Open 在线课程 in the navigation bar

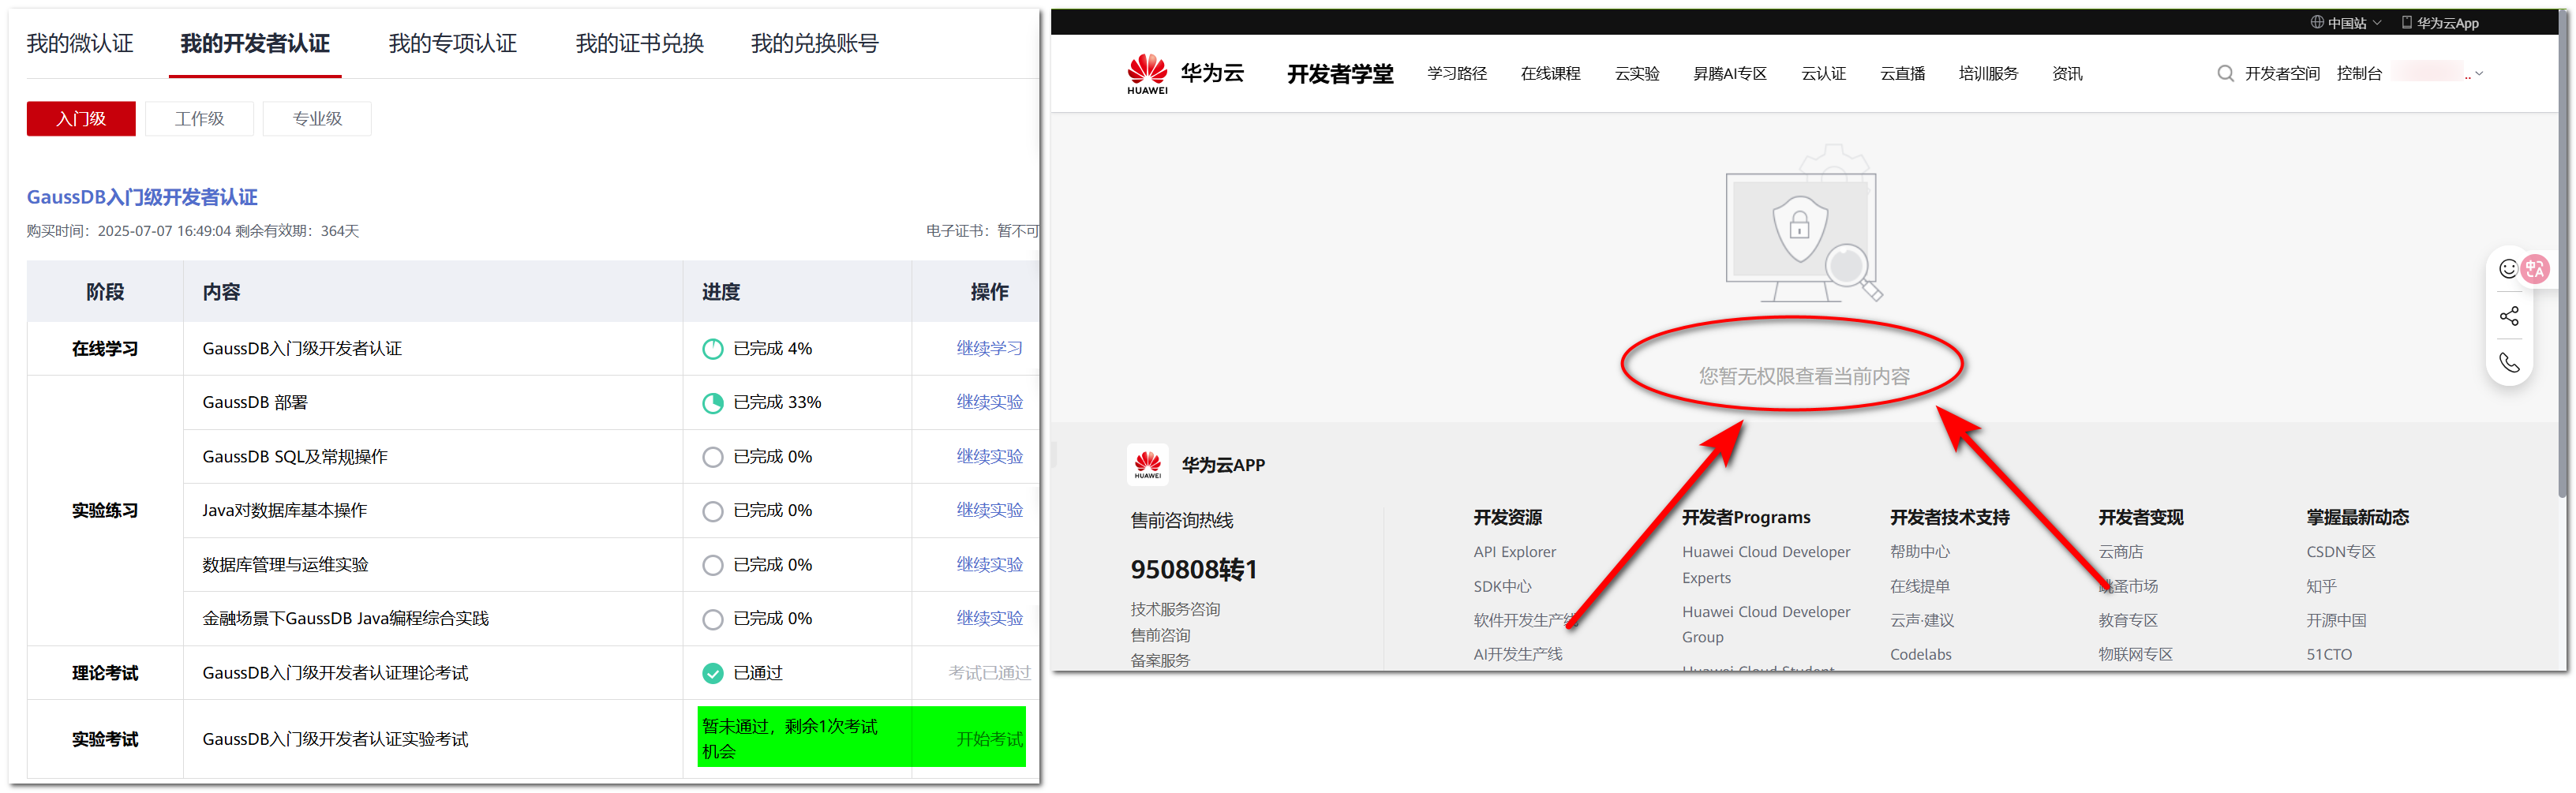pyautogui.click(x=1550, y=73)
